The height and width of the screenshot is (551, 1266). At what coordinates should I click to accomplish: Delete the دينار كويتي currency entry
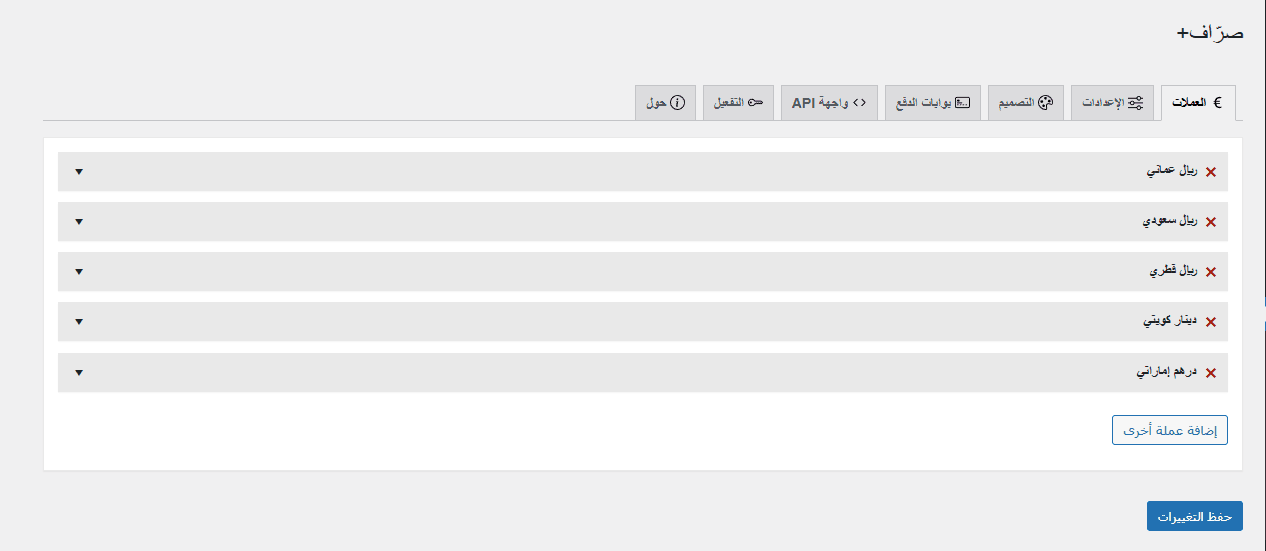tap(1210, 322)
